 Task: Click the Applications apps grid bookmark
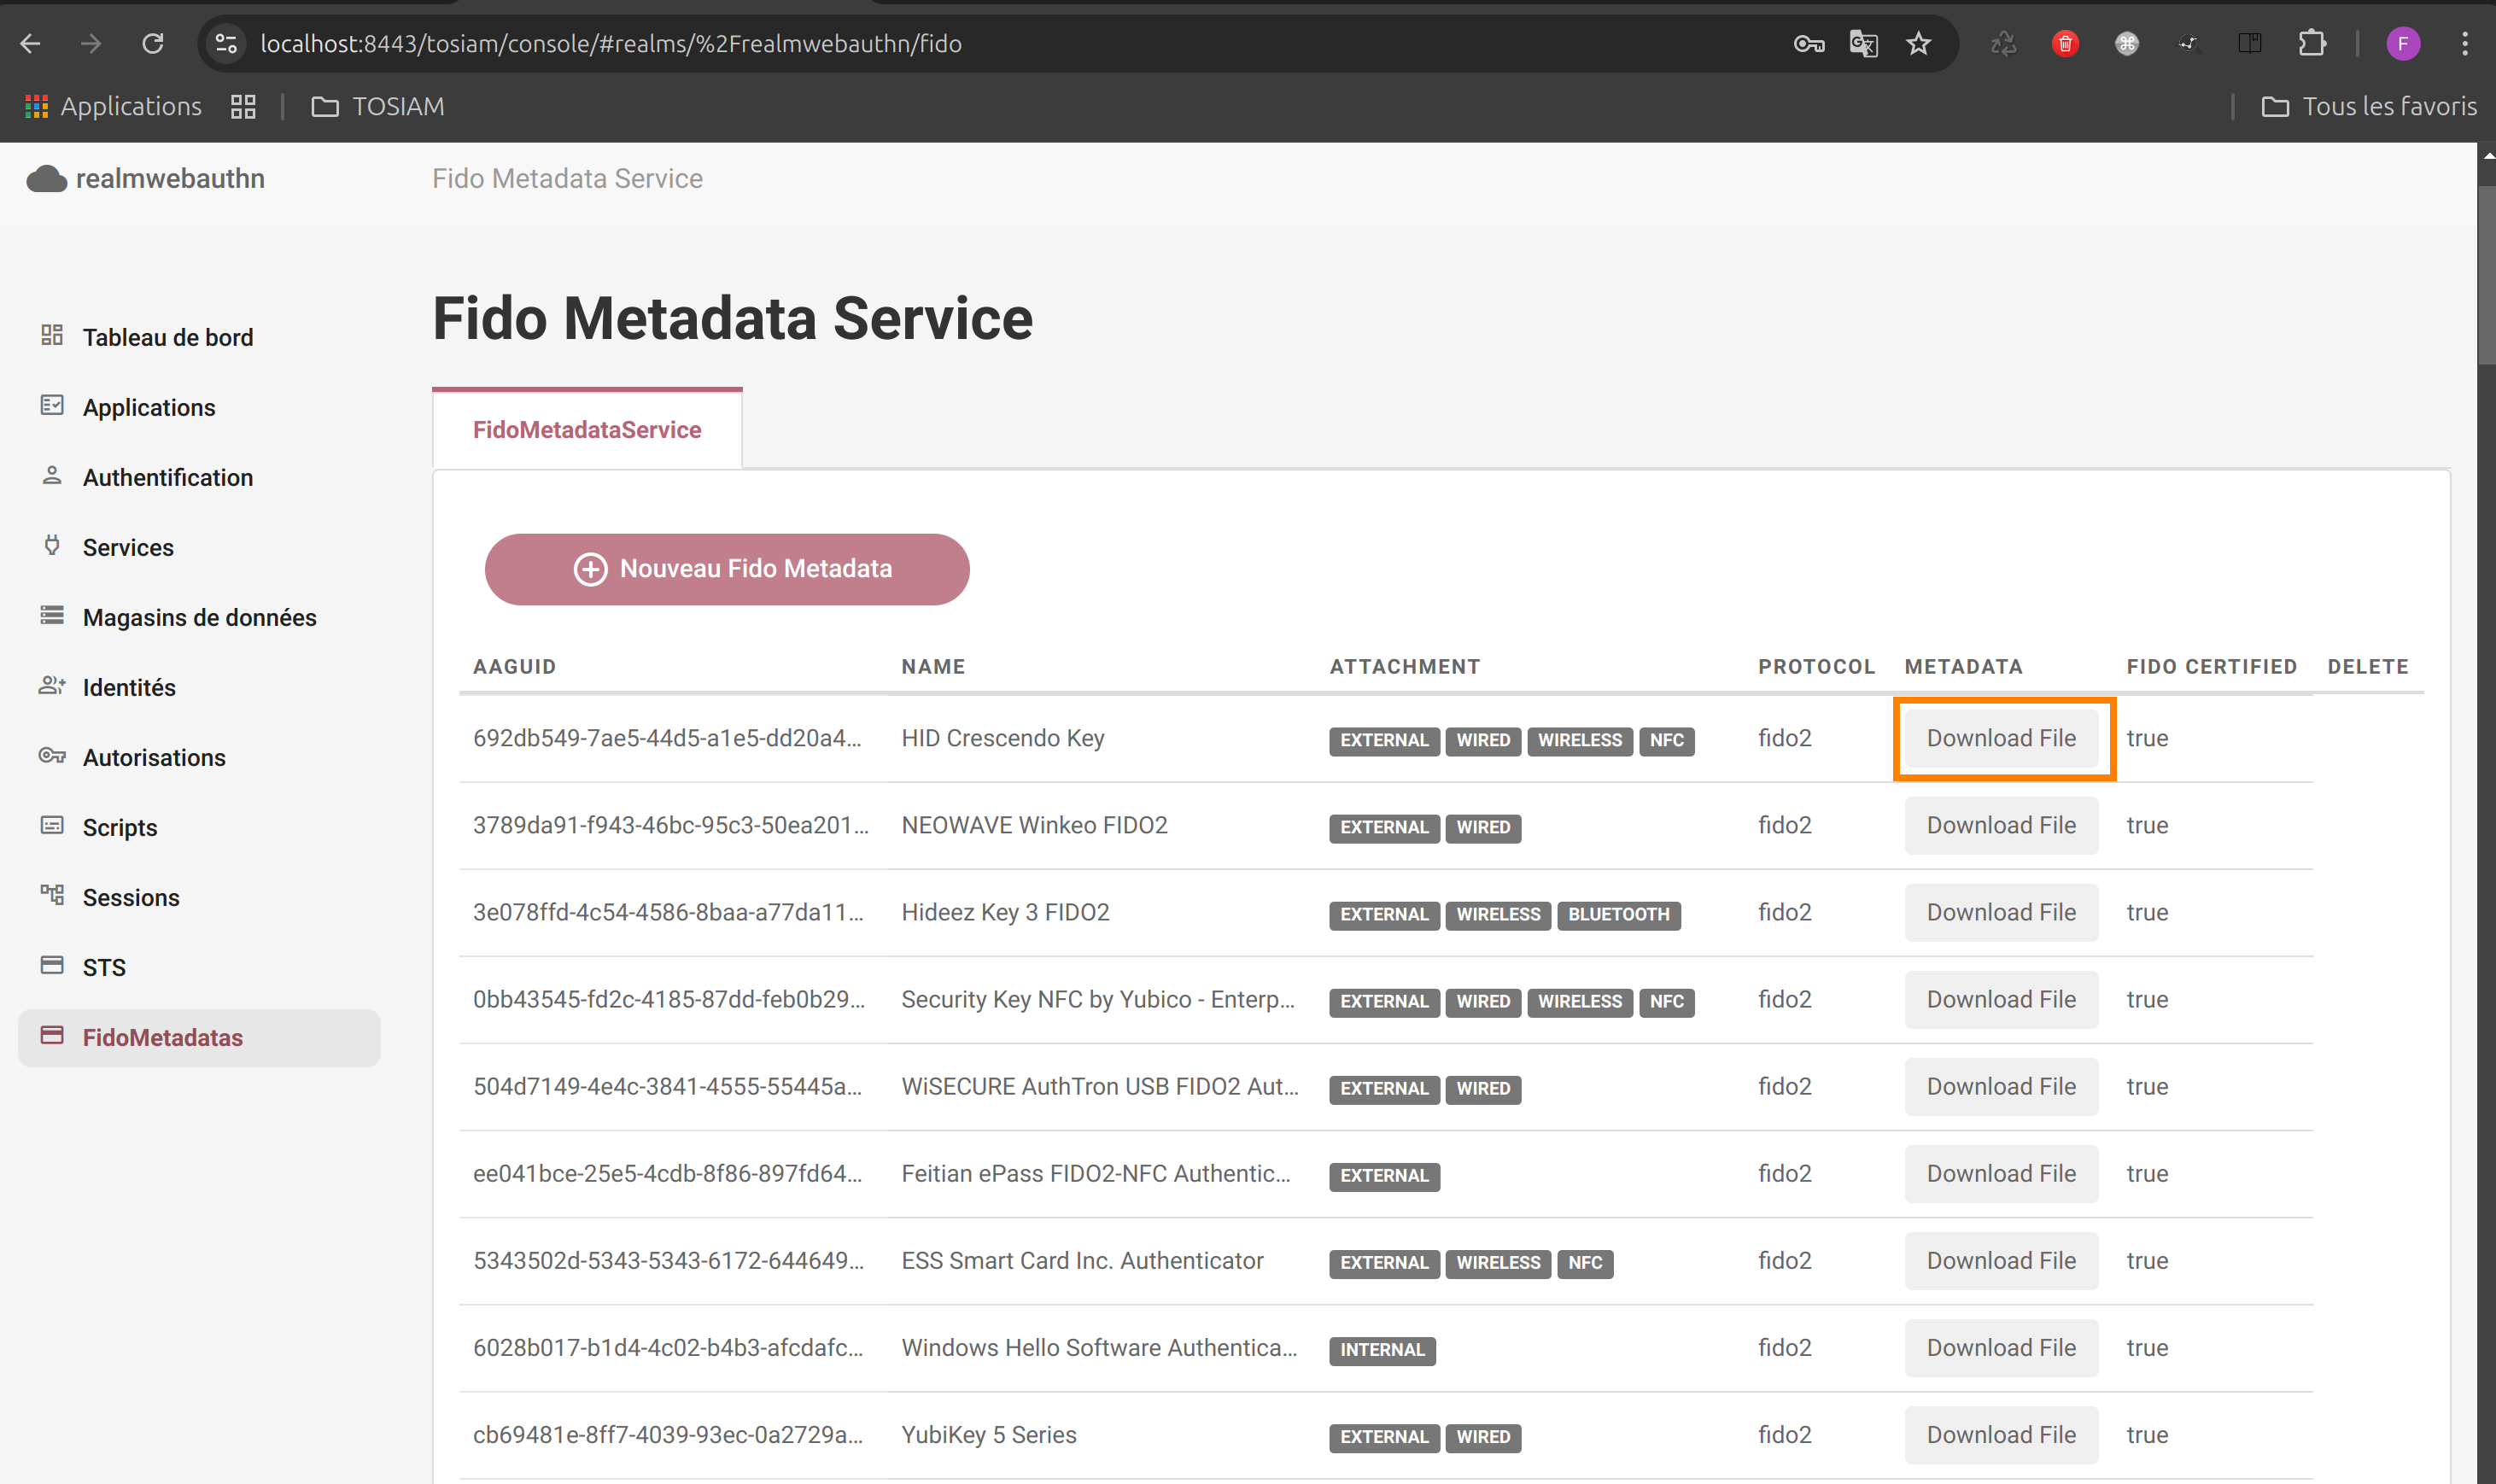pyautogui.click(x=113, y=106)
